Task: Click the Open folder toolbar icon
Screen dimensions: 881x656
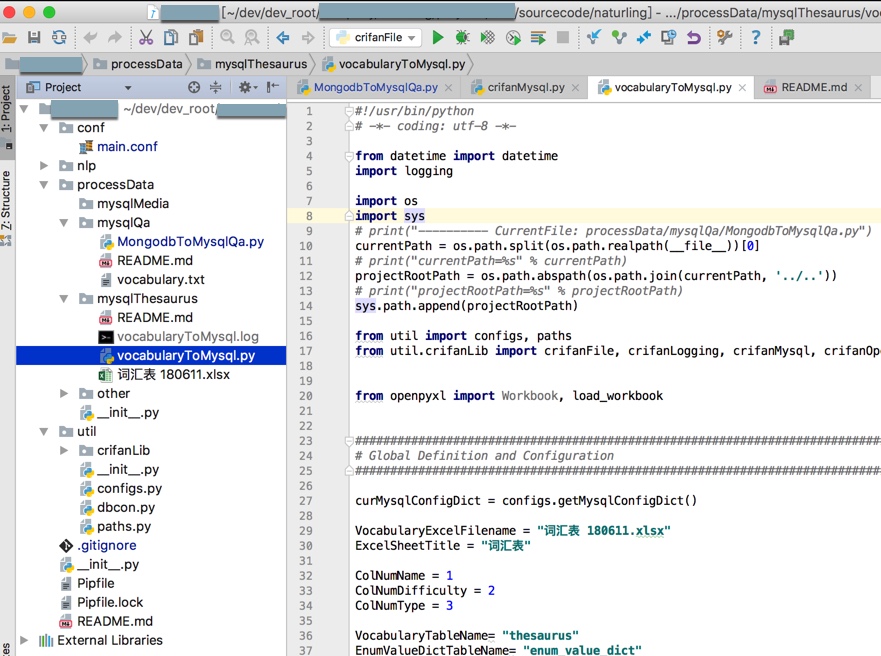Action: 9,38
